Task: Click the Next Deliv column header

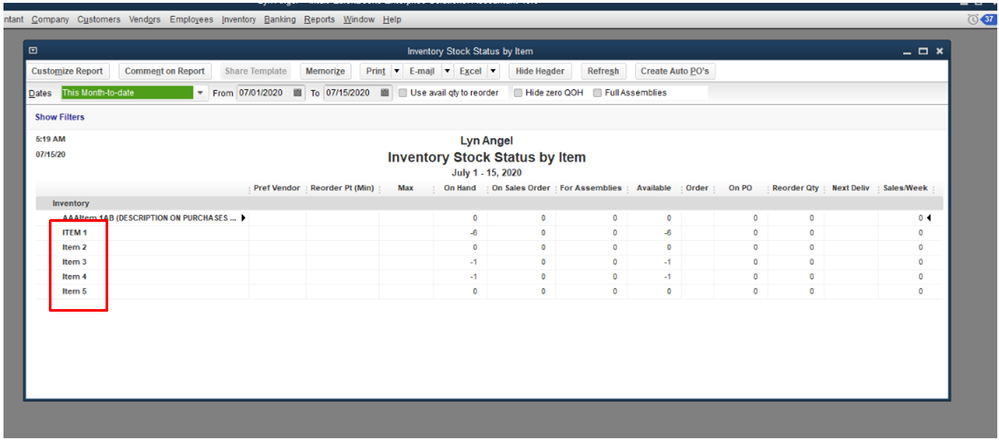Action: pyautogui.click(x=851, y=189)
